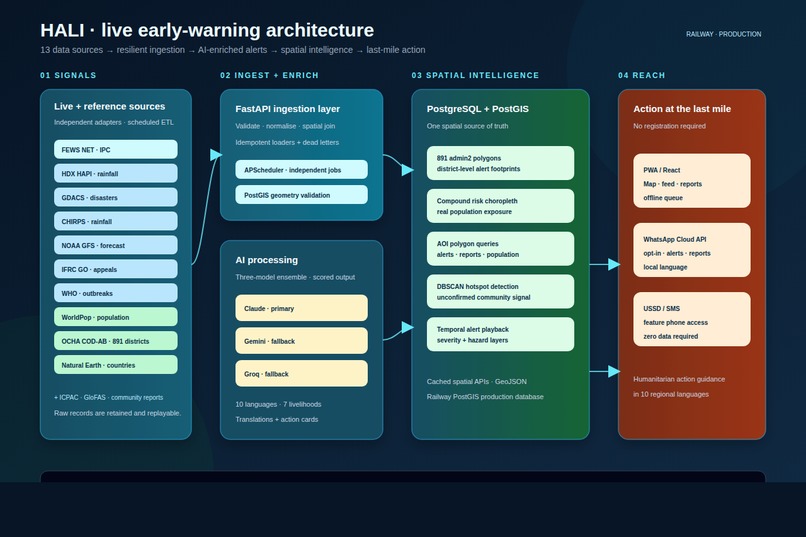
Task: Click the WHO · outbreaks chip
Action: point(116,293)
